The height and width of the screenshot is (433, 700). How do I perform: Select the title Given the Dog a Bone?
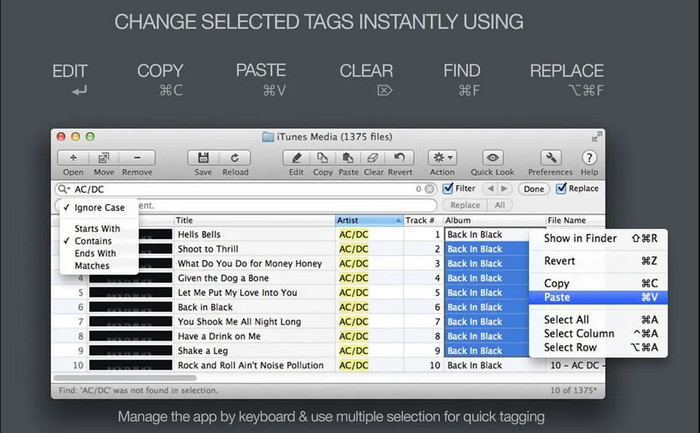point(223,278)
